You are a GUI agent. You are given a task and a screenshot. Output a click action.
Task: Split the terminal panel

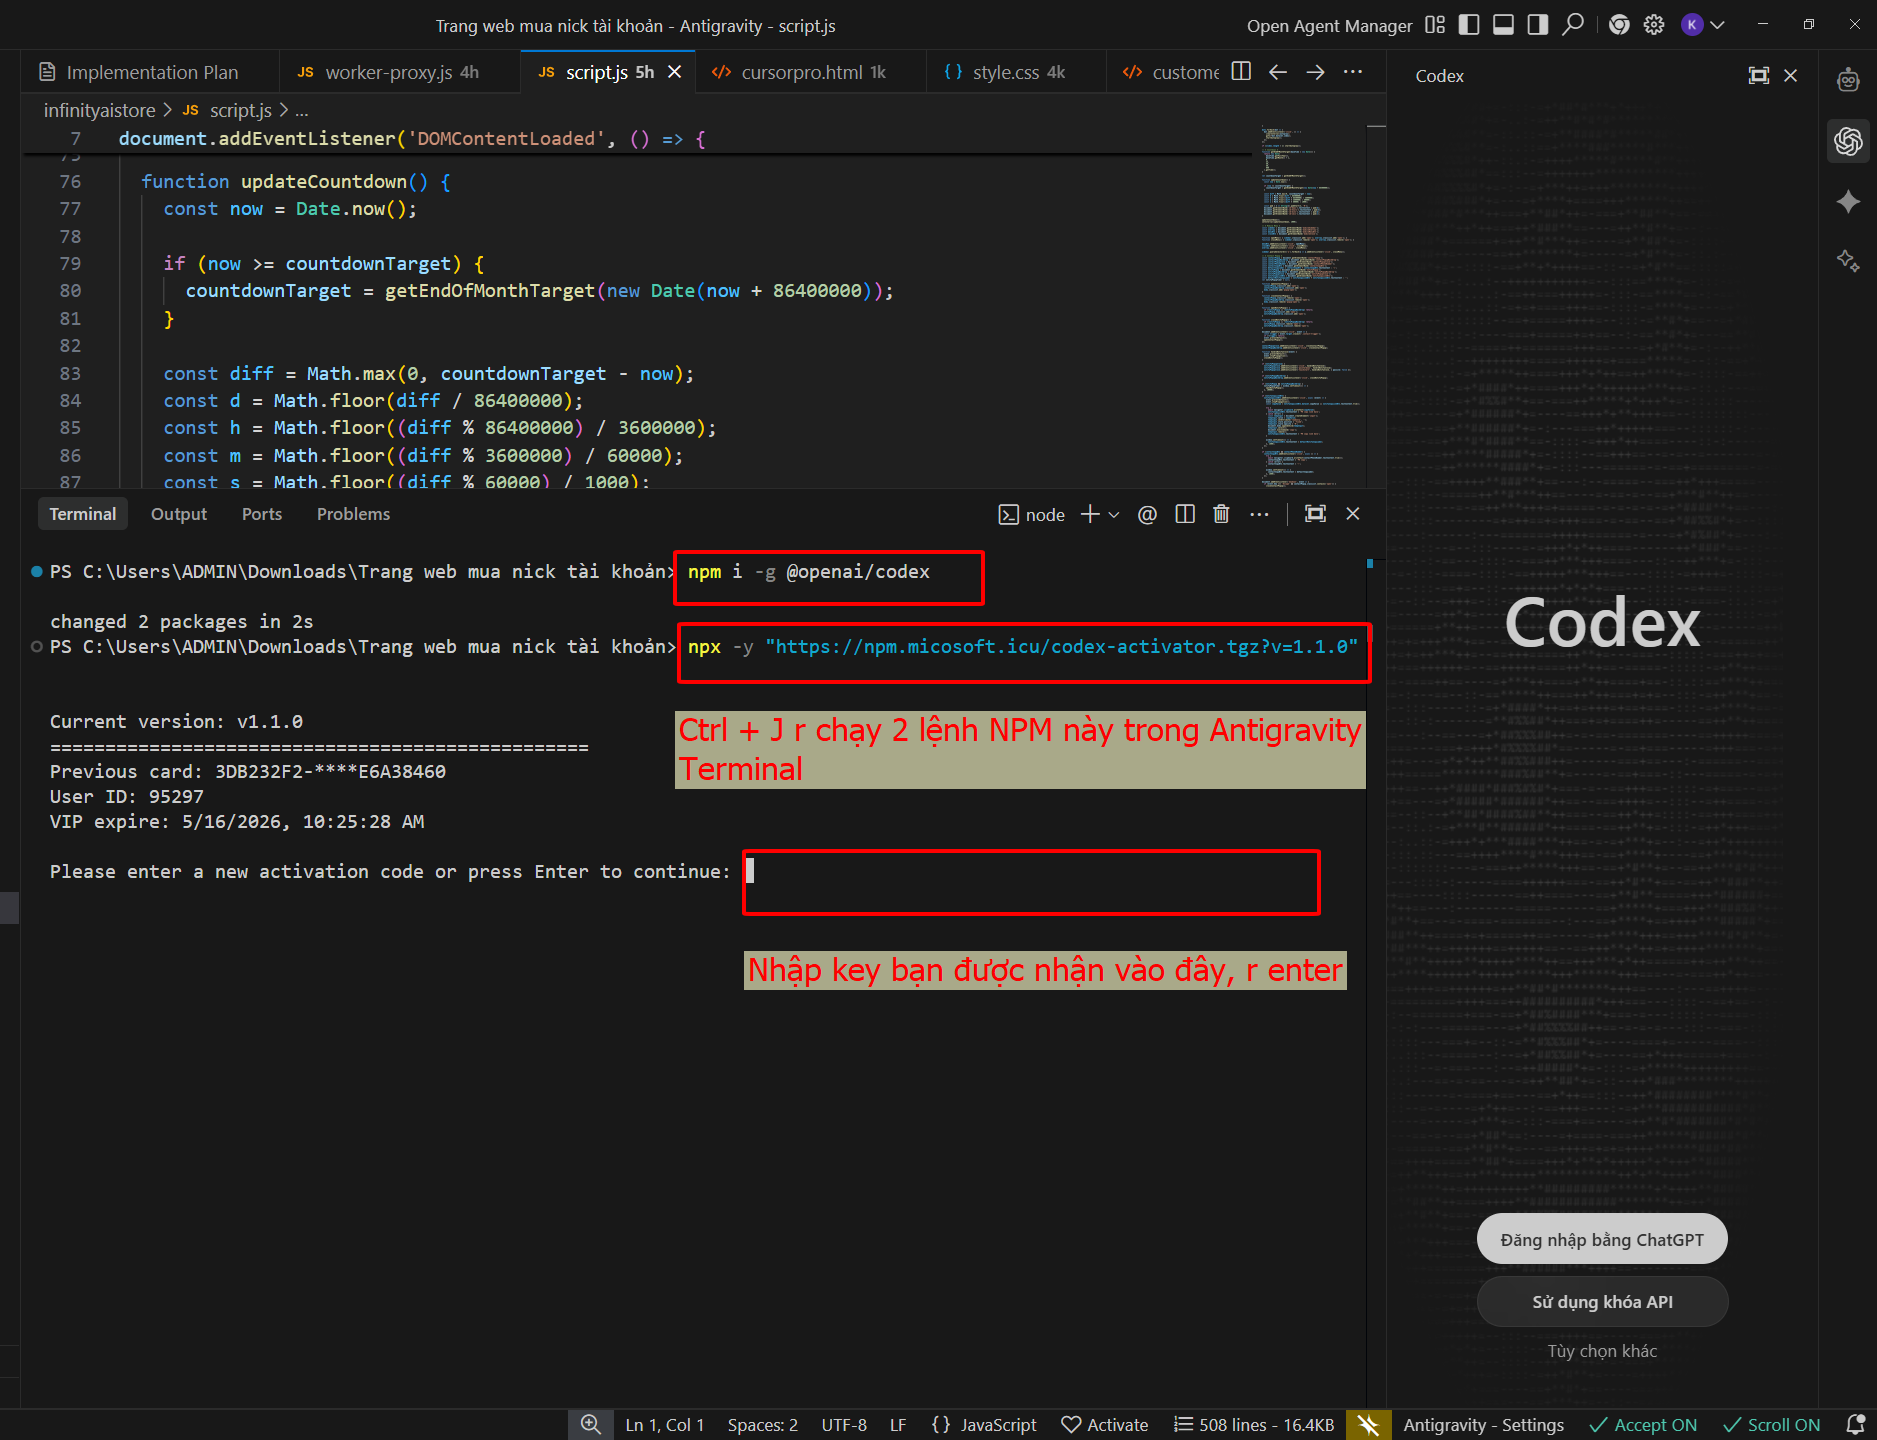tap(1185, 514)
